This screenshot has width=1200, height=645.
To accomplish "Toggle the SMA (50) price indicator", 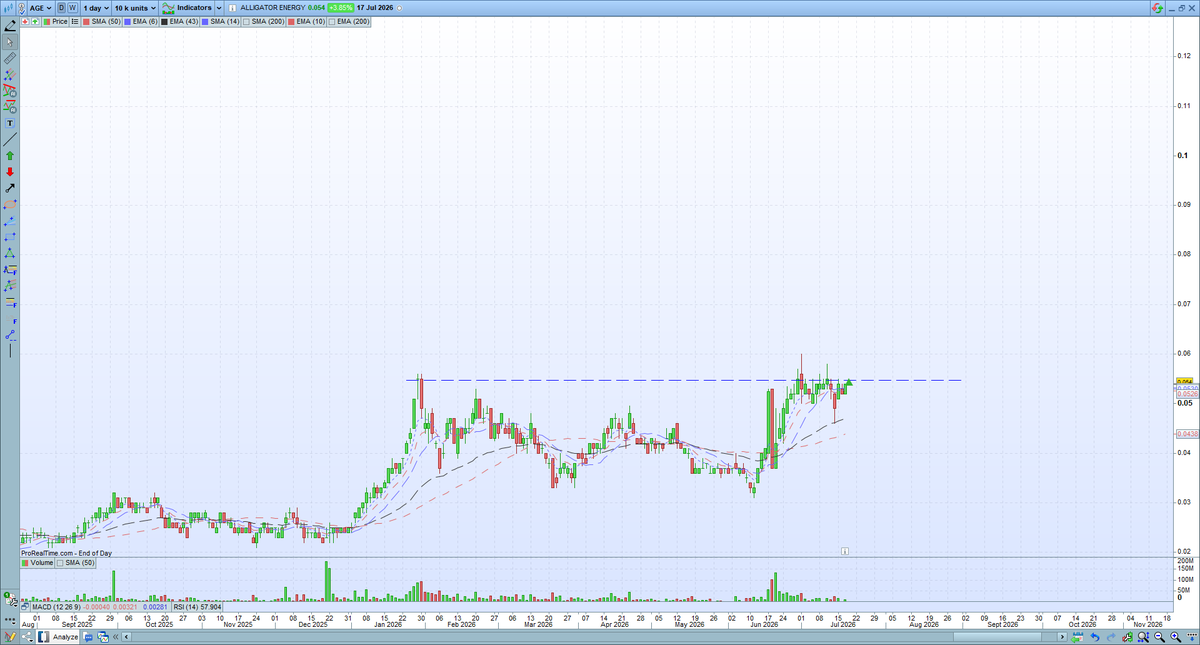I will [102, 21].
